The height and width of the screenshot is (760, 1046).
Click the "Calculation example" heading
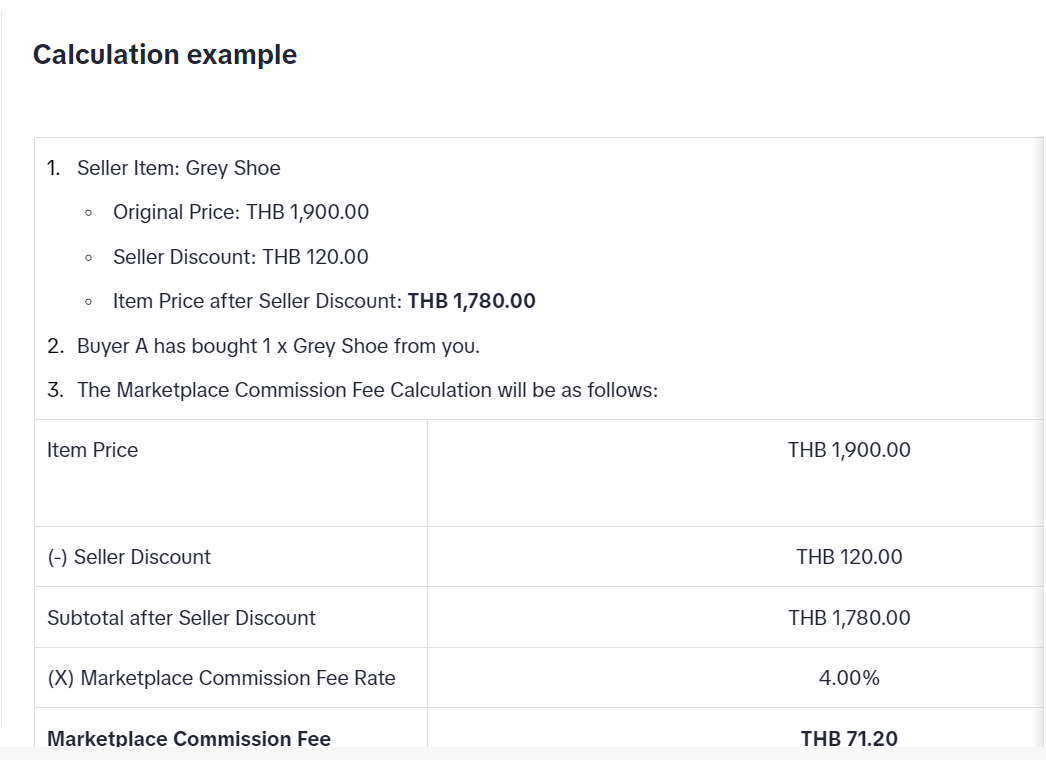click(x=165, y=55)
